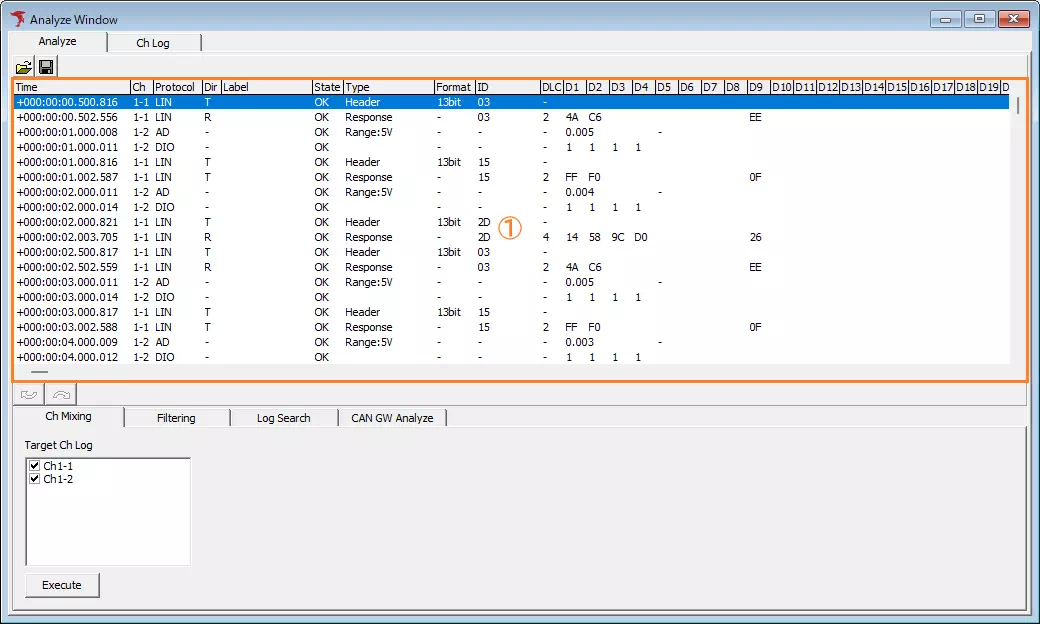Viewport: 1040px width, 624px height.
Task: Uncheck Ch1-1 in Target Ch Log
Action: tap(34, 466)
